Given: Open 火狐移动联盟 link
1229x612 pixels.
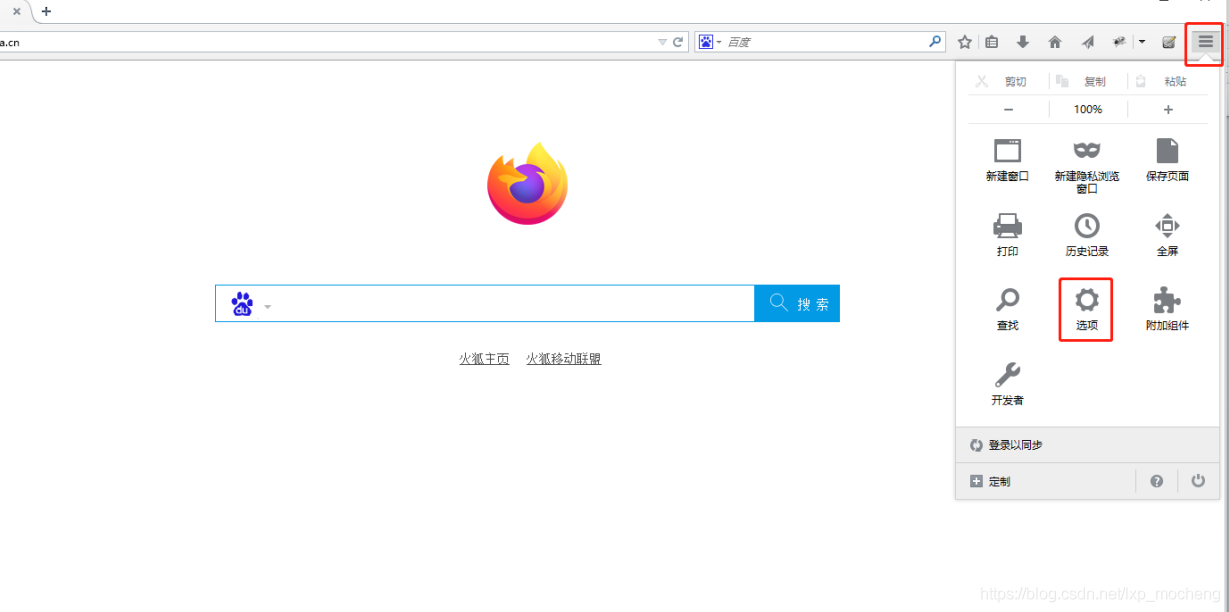Looking at the screenshot, I should click(x=564, y=359).
